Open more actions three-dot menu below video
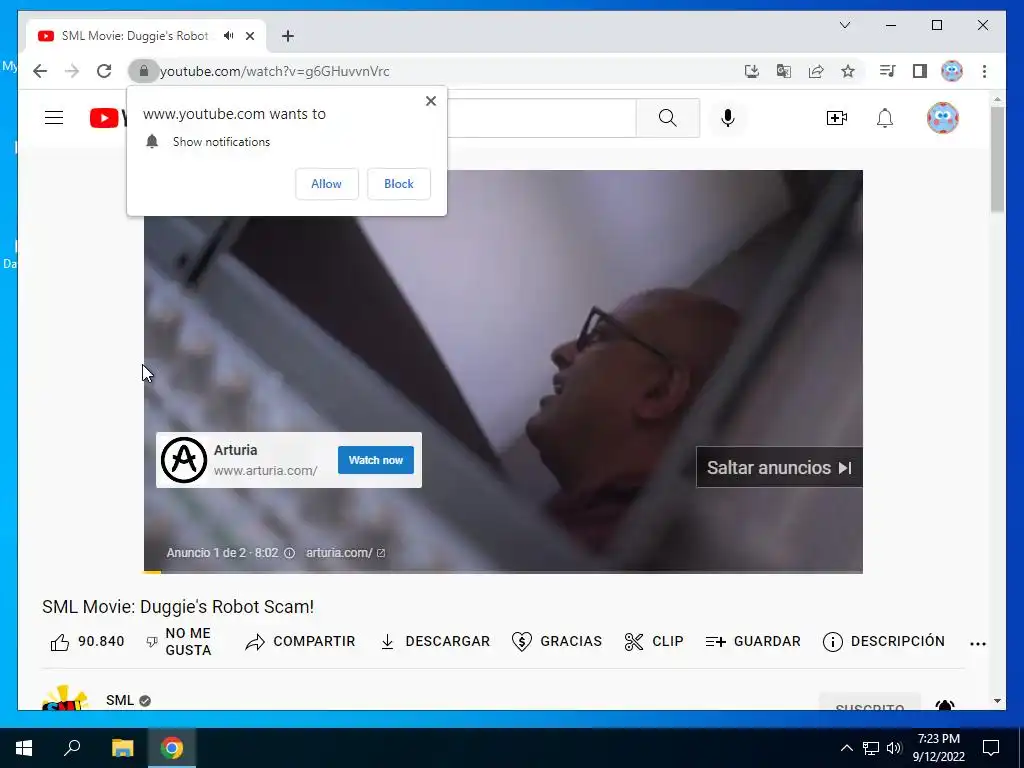The width and height of the screenshot is (1024, 768). point(978,644)
